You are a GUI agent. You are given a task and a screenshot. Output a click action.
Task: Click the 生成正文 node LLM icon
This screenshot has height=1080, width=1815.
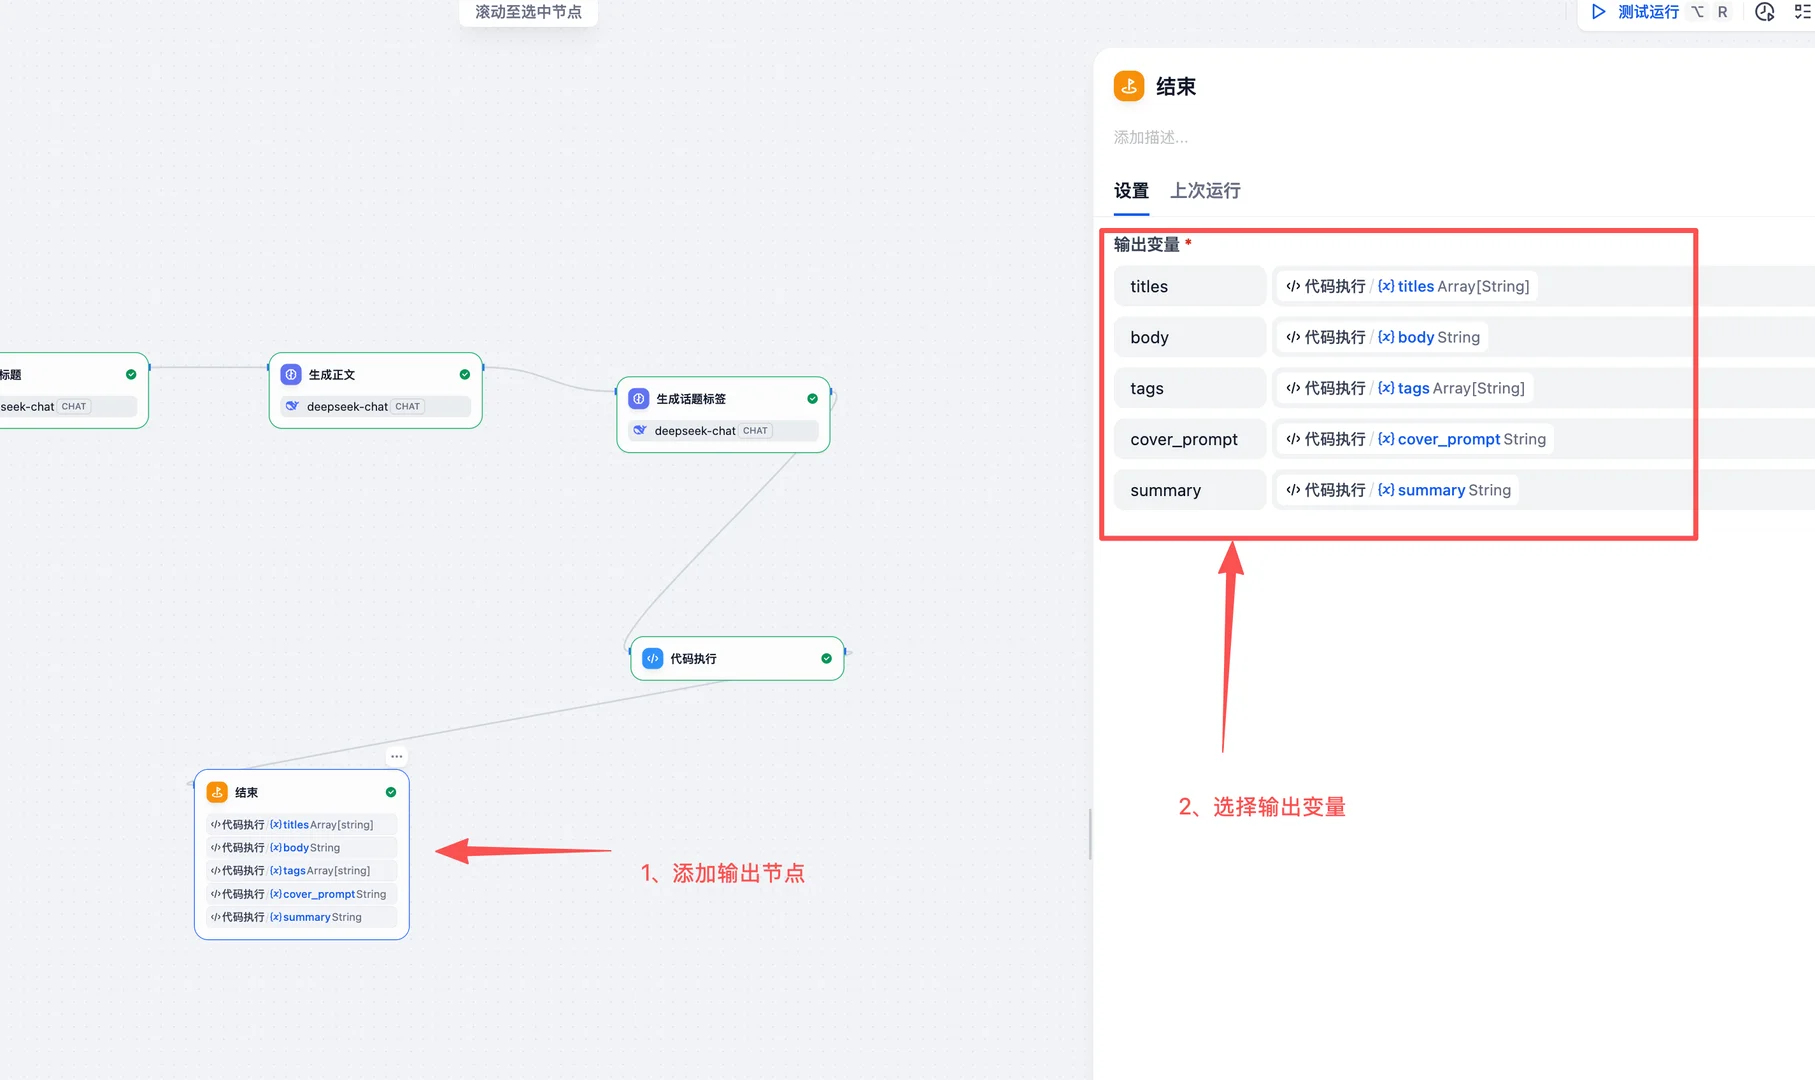pyautogui.click(x=291, y=374)
